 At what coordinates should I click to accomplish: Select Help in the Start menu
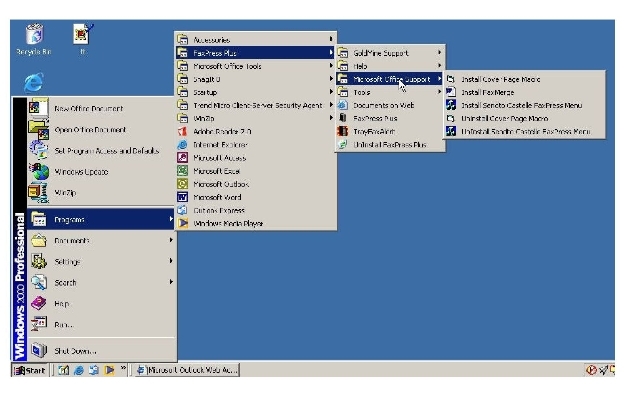pos(102,303)
